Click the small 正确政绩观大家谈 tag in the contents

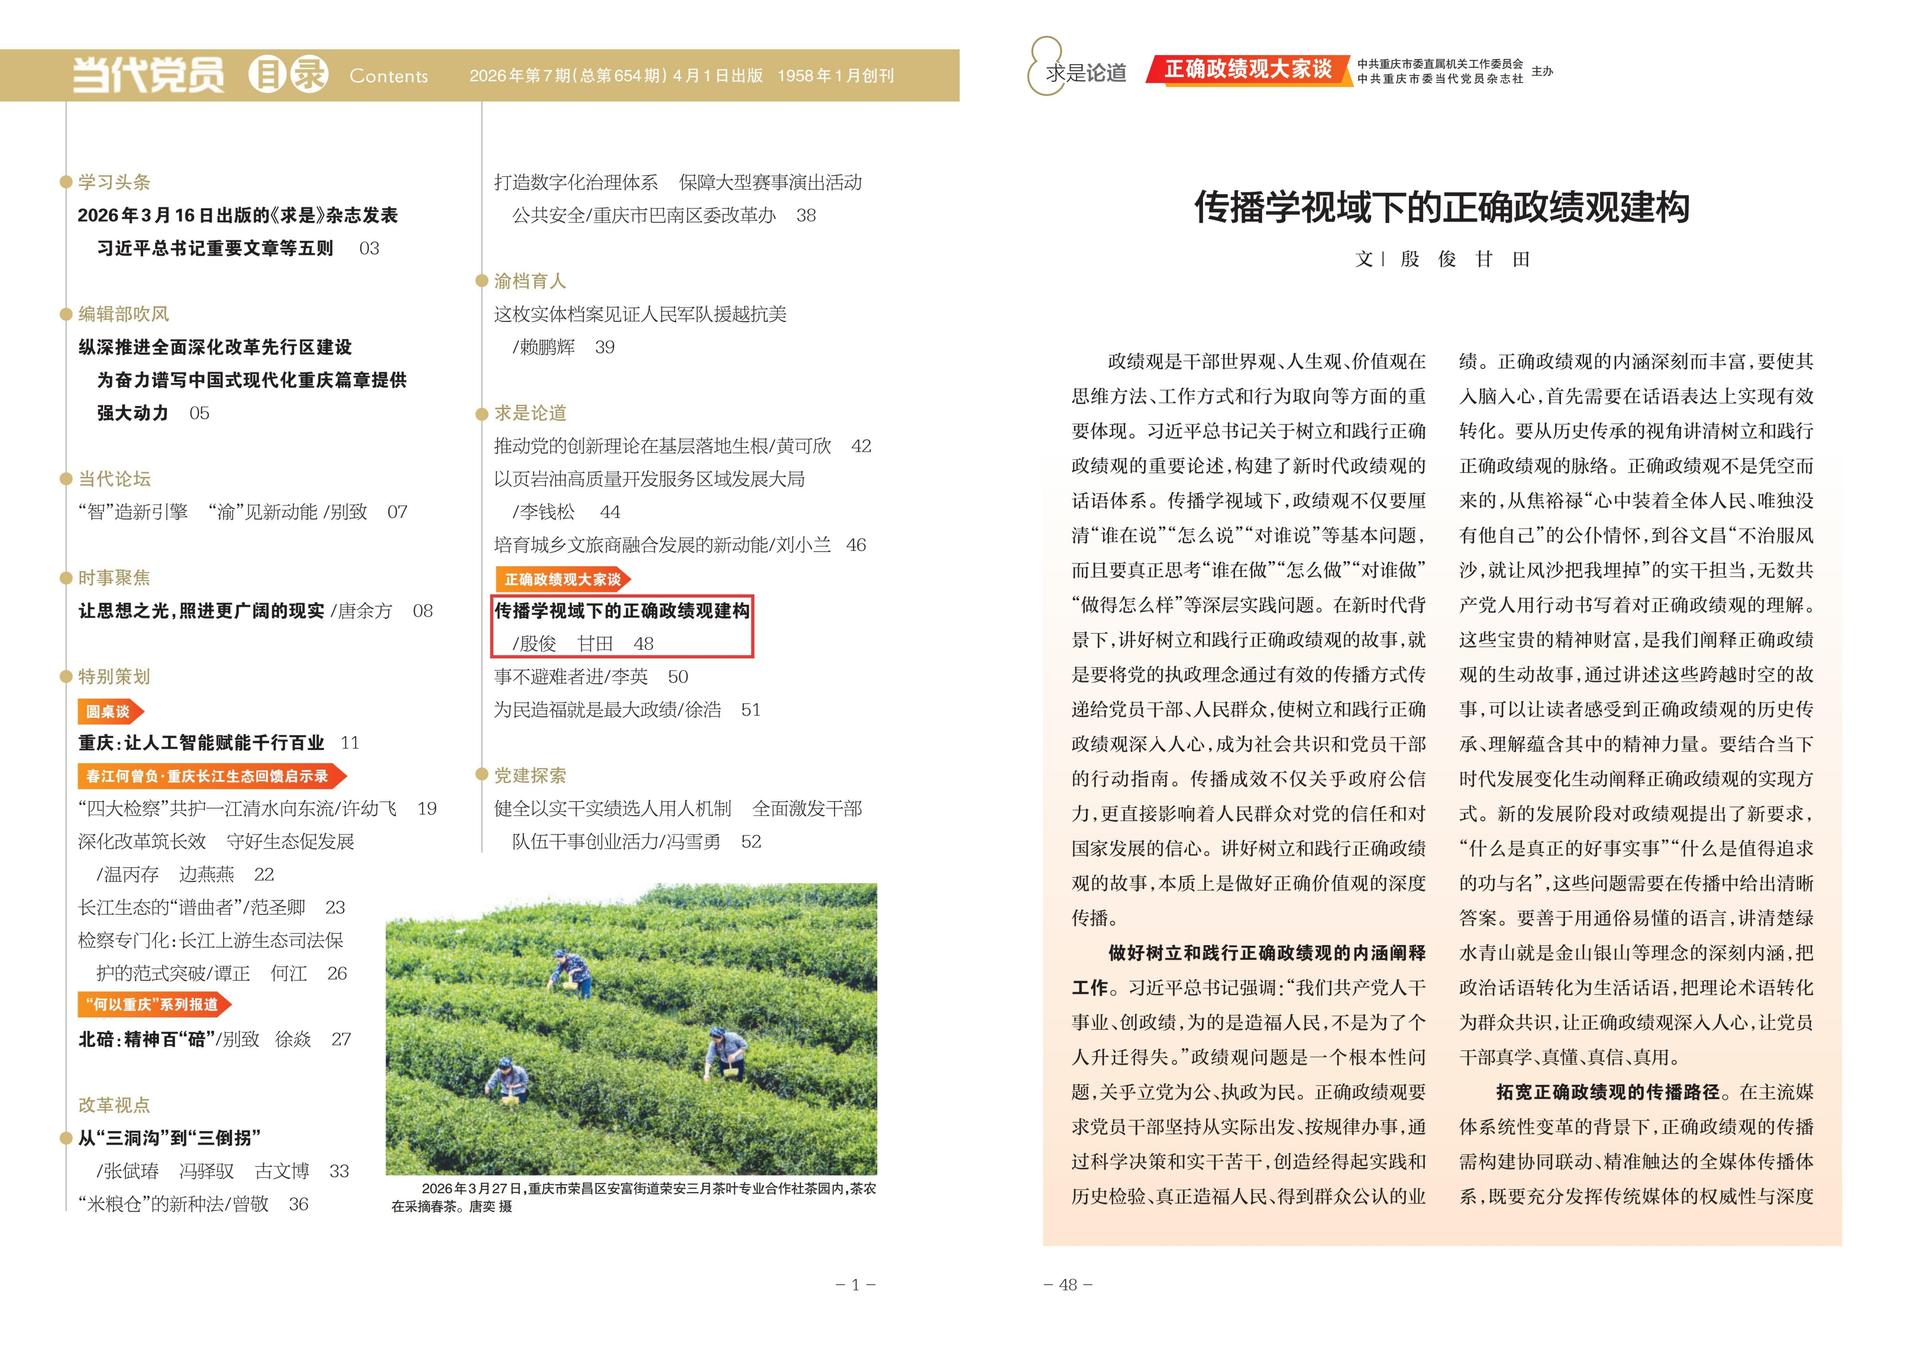562,579
